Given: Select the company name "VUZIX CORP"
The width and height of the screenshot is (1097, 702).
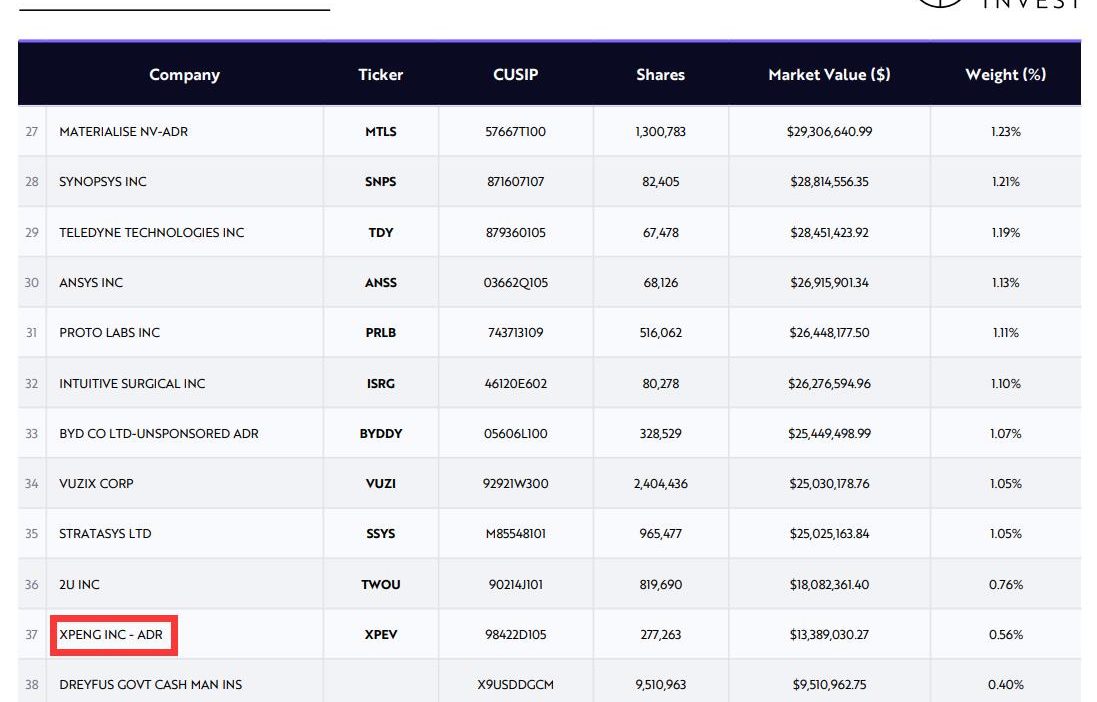Looking at the screenshot, I should (x=96, y=484).
